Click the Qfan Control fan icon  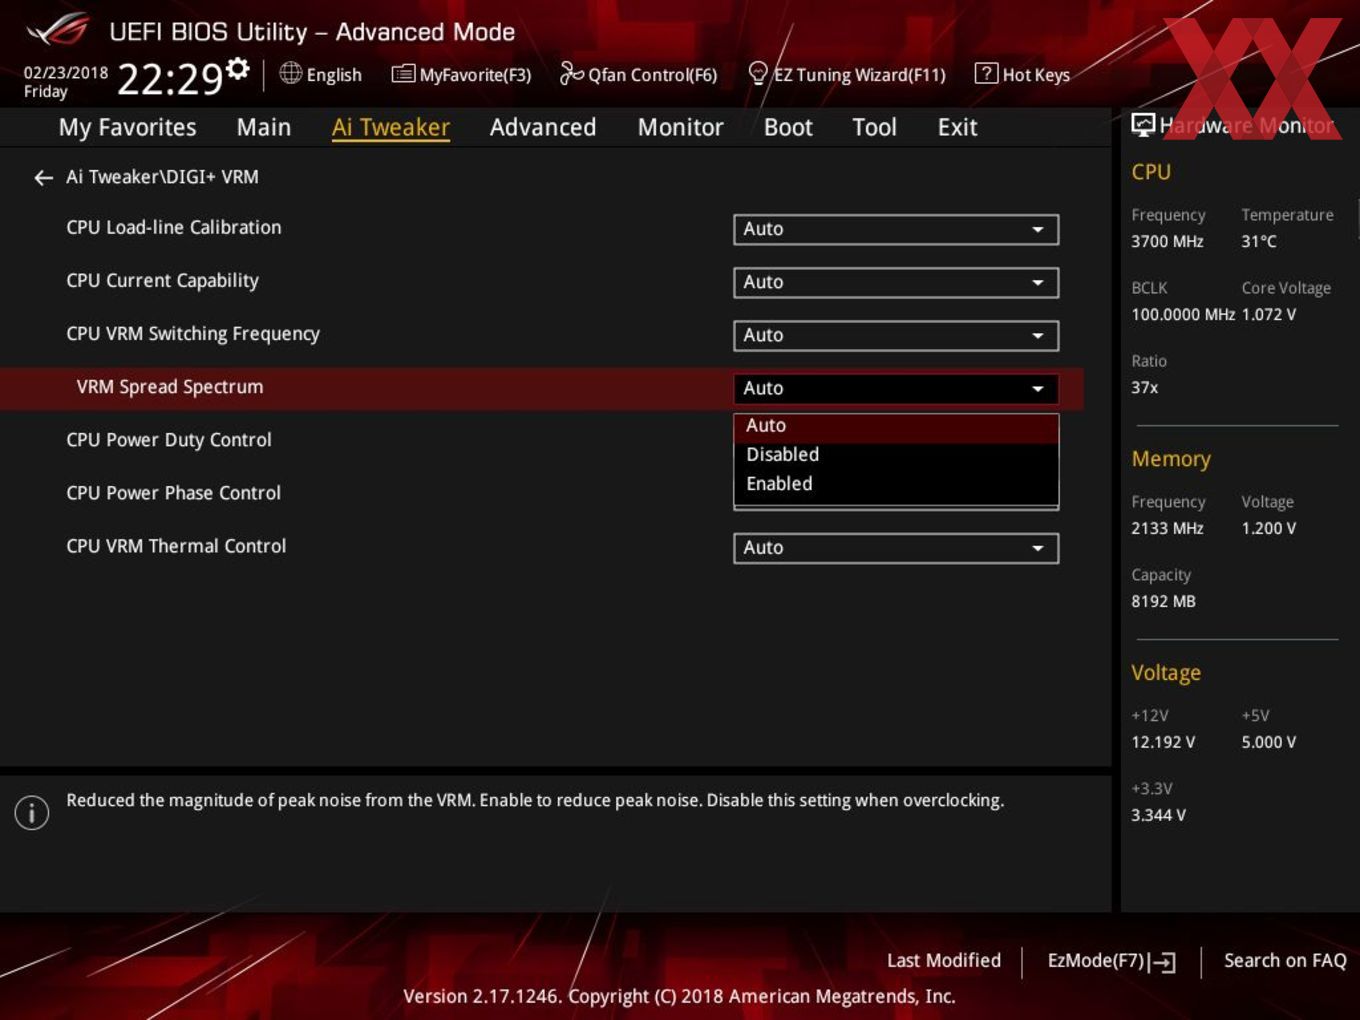tap(571, 73)
